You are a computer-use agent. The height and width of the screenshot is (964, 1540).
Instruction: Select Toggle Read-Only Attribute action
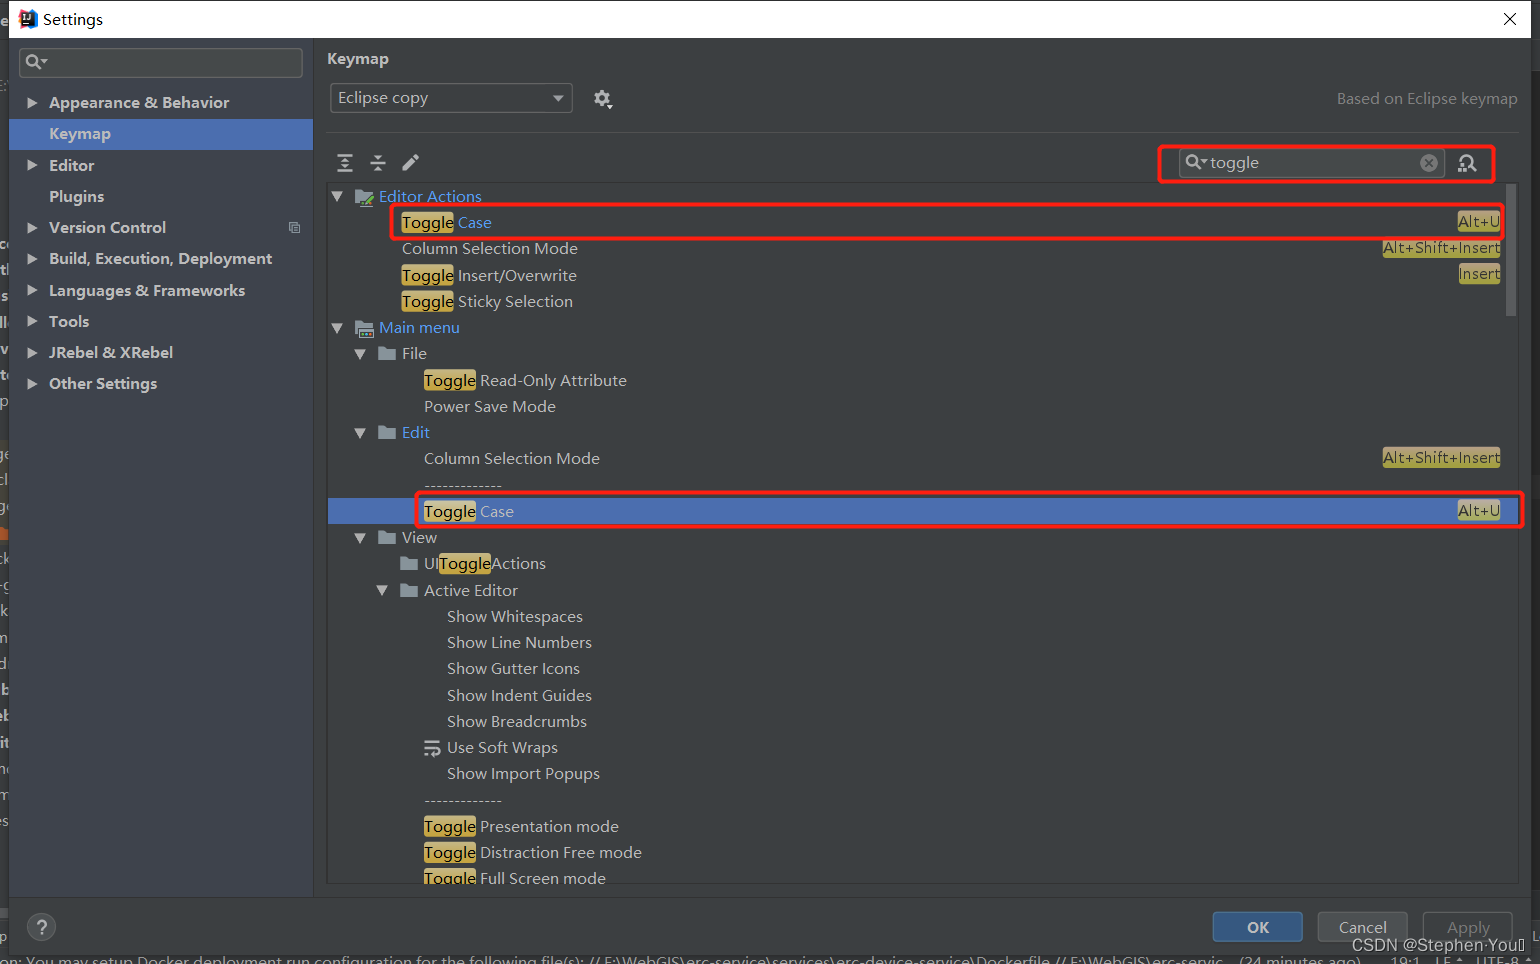tap(525, 381)
